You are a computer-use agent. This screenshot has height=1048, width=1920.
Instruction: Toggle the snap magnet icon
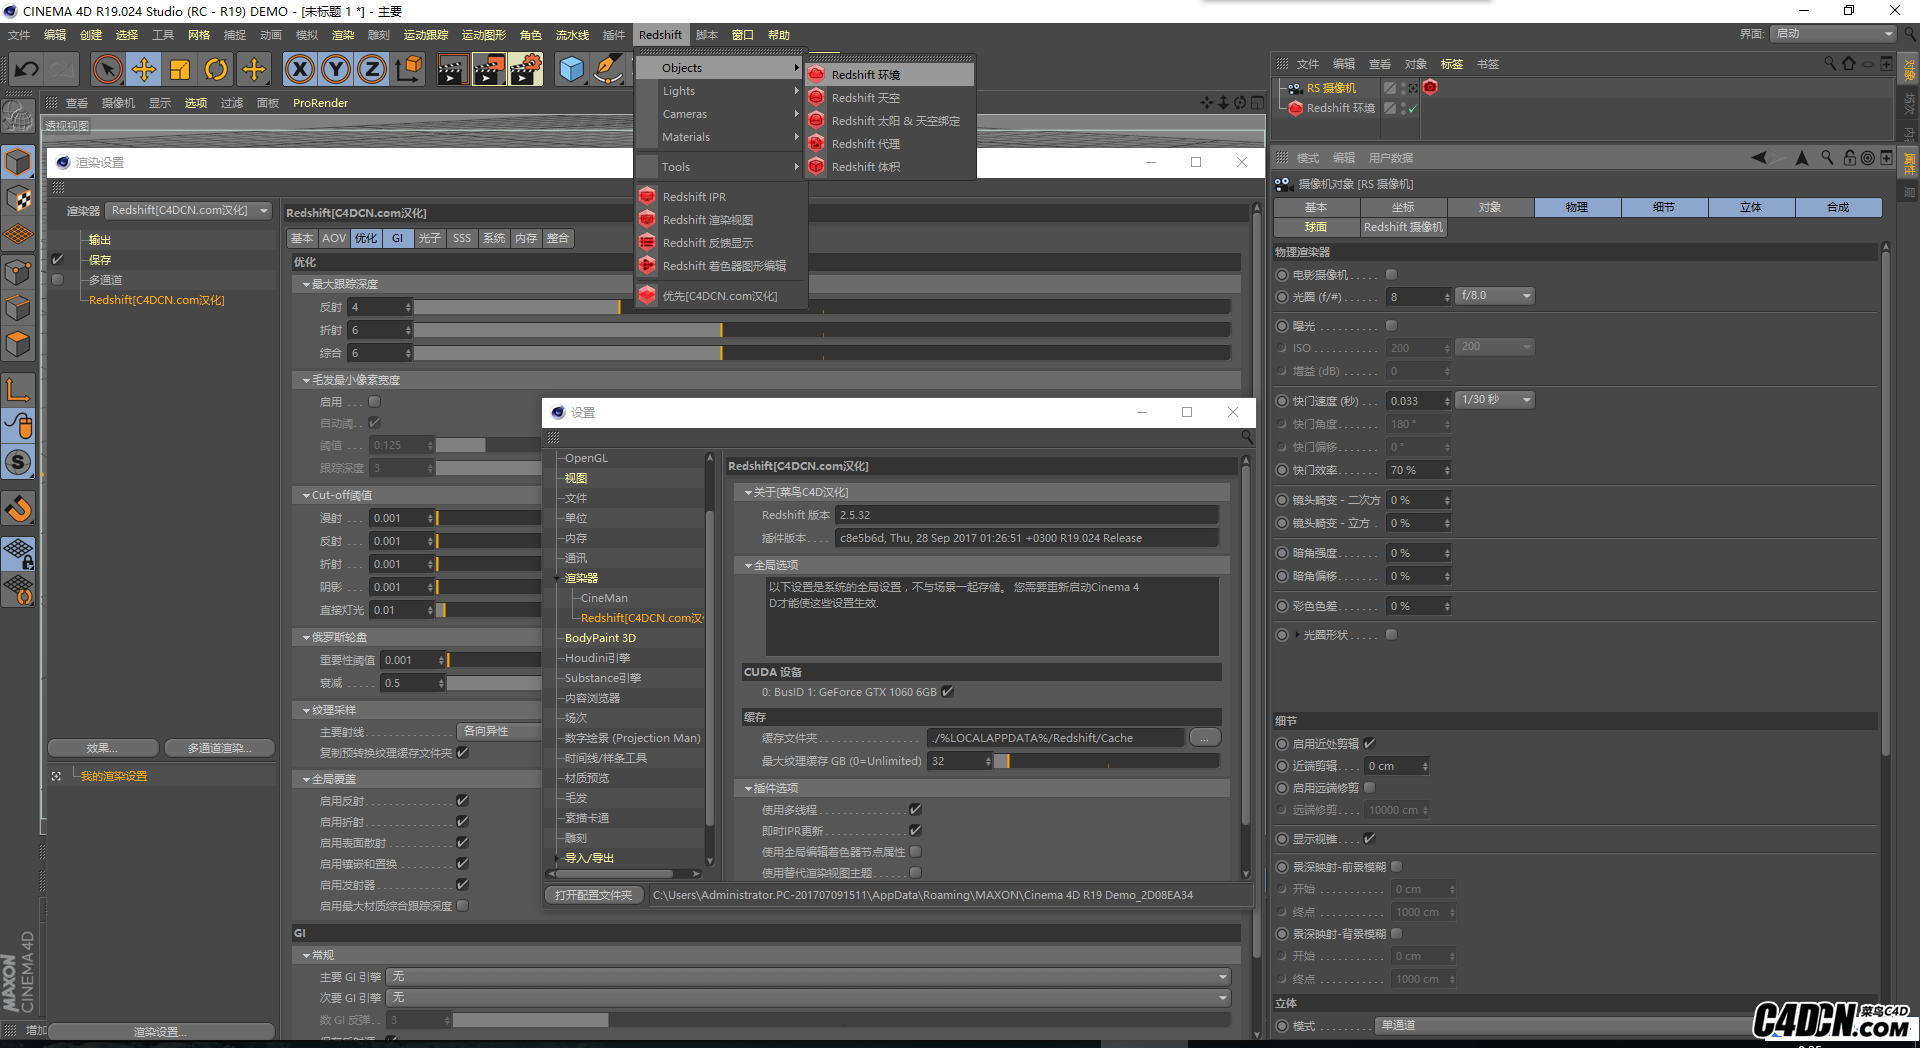click(x=19, y=510)
